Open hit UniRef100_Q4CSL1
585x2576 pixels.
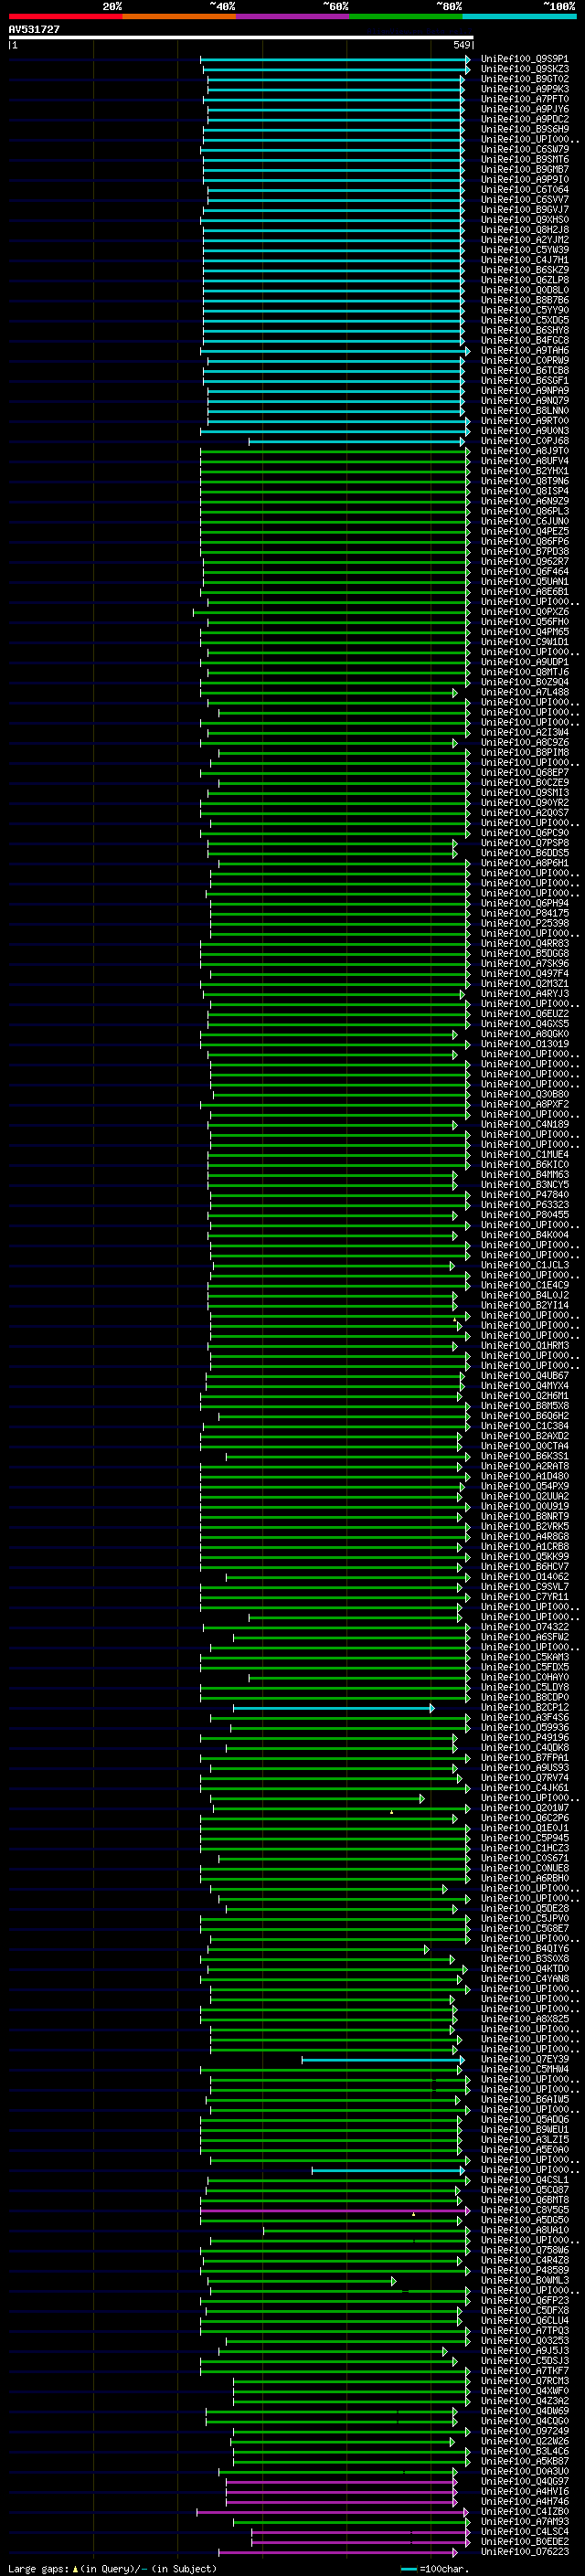tap(524, 2179)
